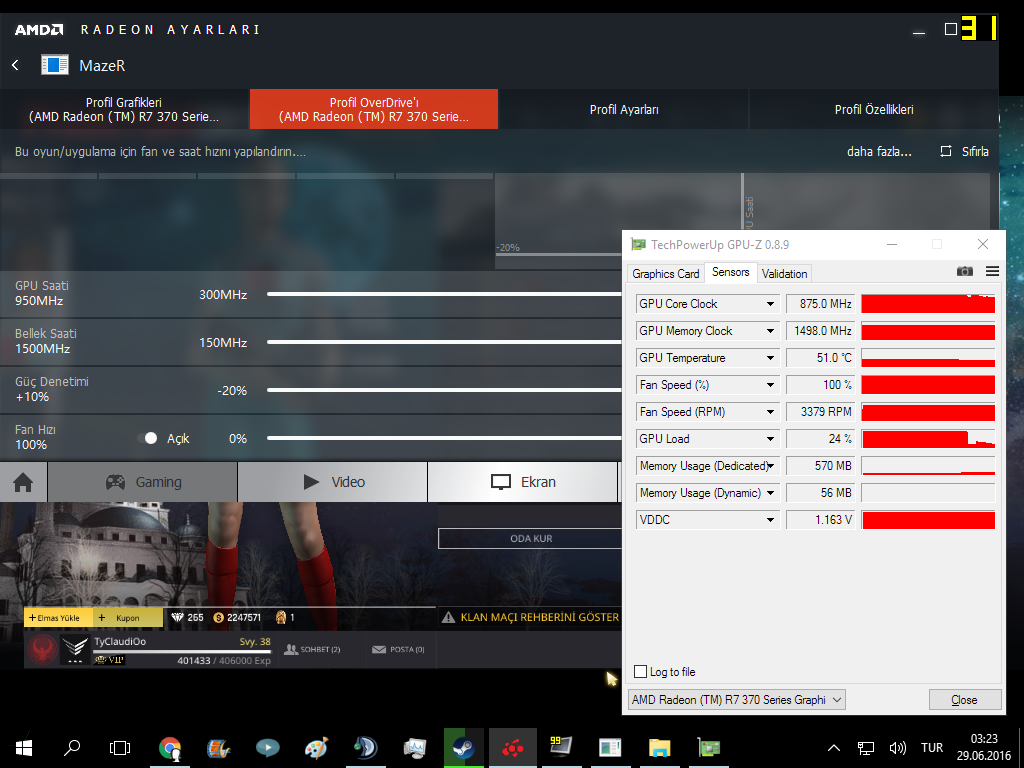Open taskbar clock and date

click(x=984, y=748)
